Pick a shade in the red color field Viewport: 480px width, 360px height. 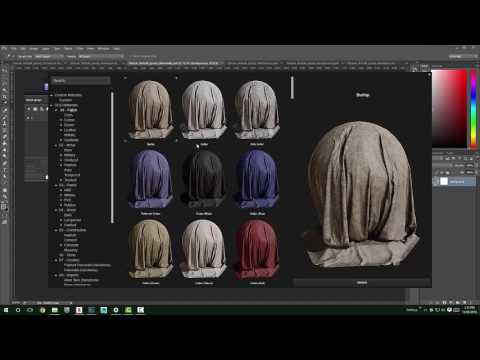(x=449, y=108)
